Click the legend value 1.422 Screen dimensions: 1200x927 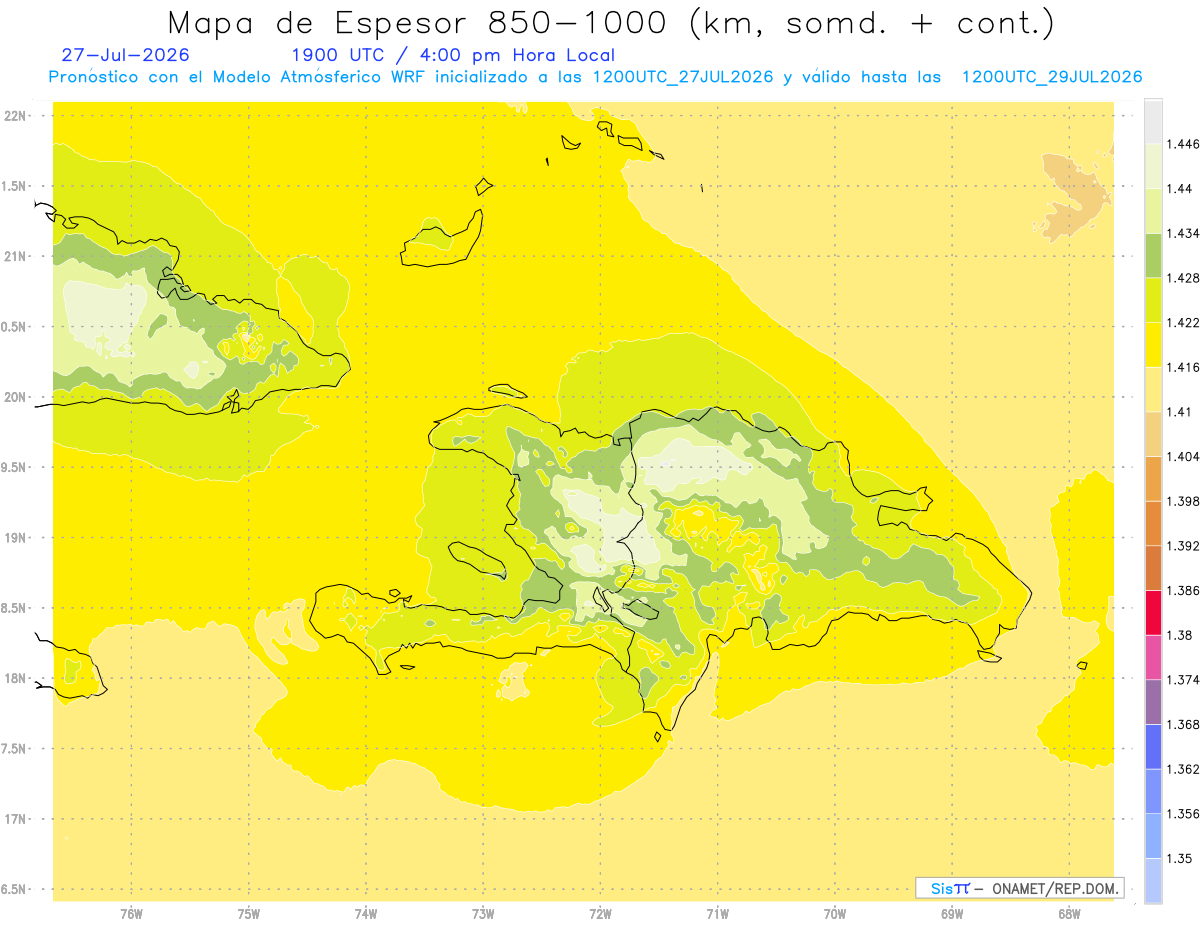[x=1185, y=322]
